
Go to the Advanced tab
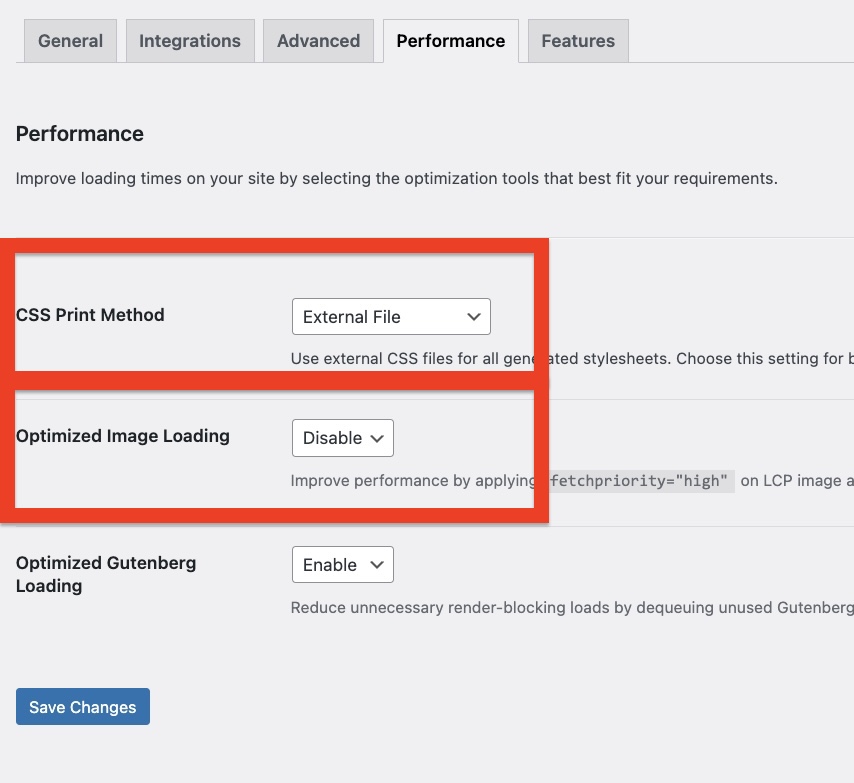(x=318, y=41)
